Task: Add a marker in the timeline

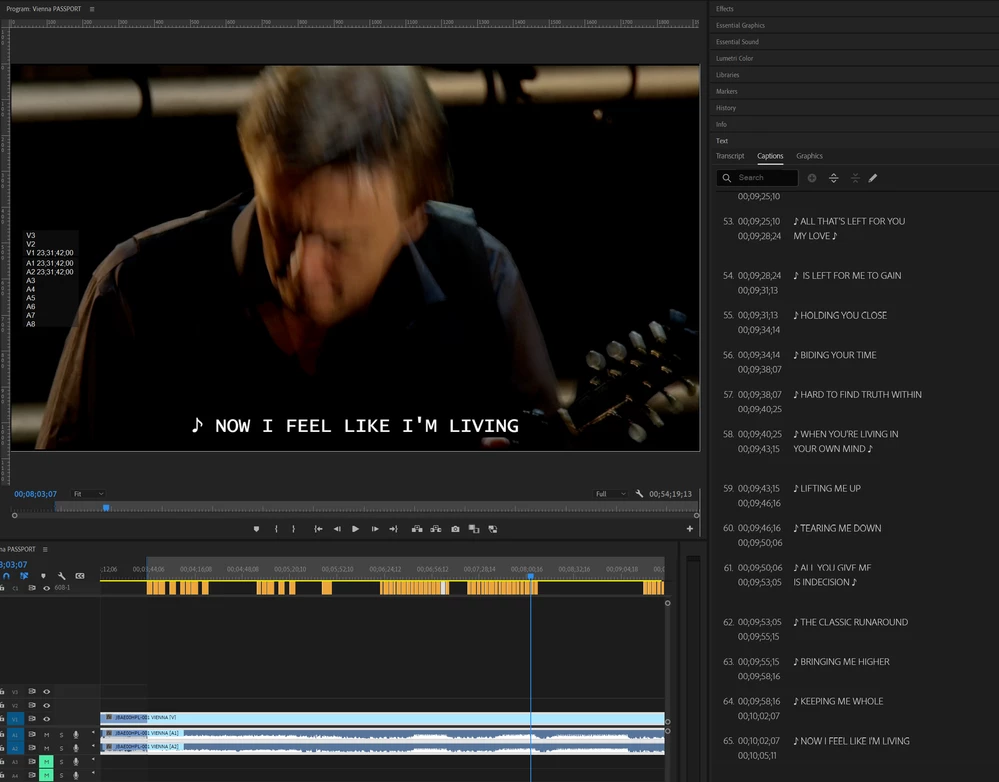Action: coord(43,576)
